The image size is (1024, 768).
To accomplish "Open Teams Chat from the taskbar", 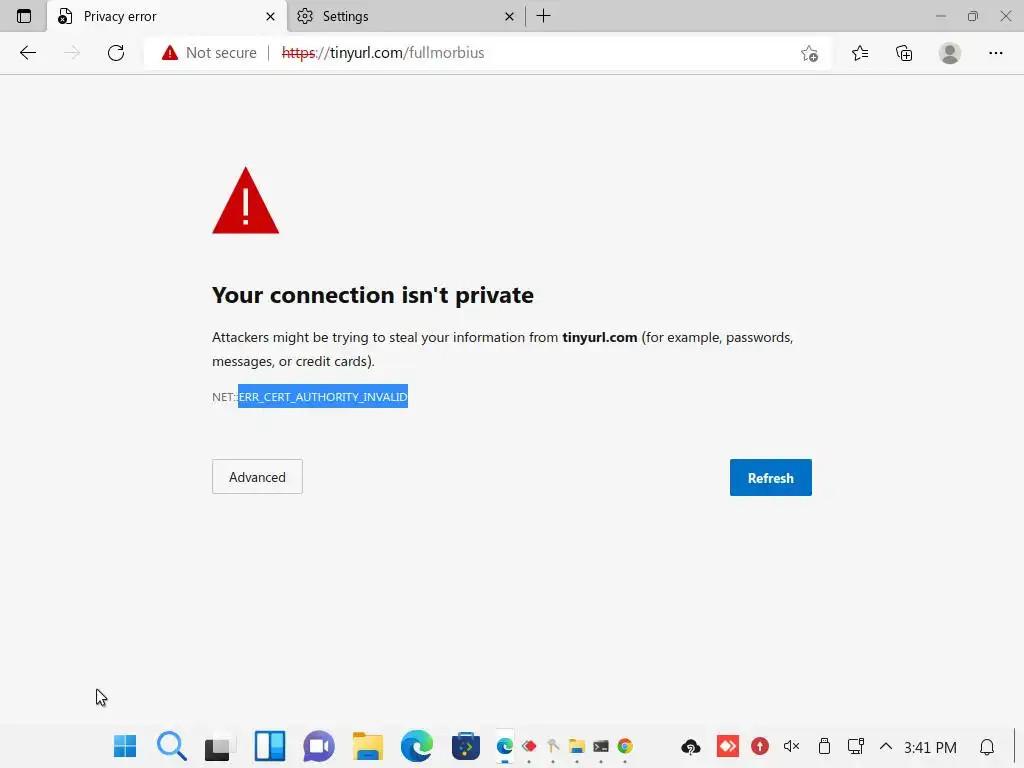I will [319, 746].
